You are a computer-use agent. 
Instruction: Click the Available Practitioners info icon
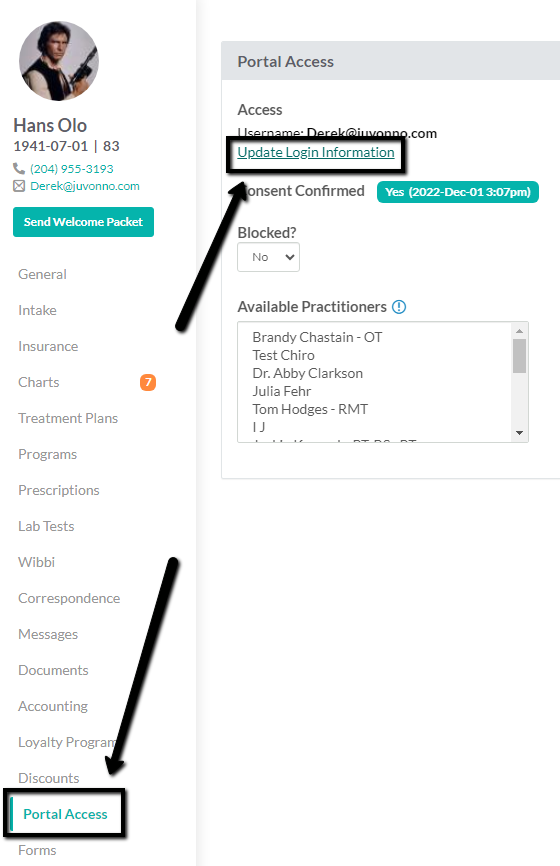pyautogui.click(x=399, y=307)
